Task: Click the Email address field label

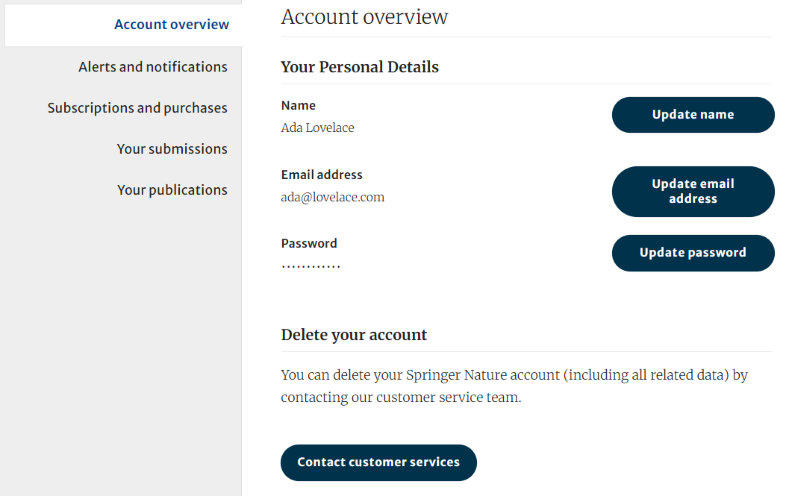Action: click(x=321, y=175)
